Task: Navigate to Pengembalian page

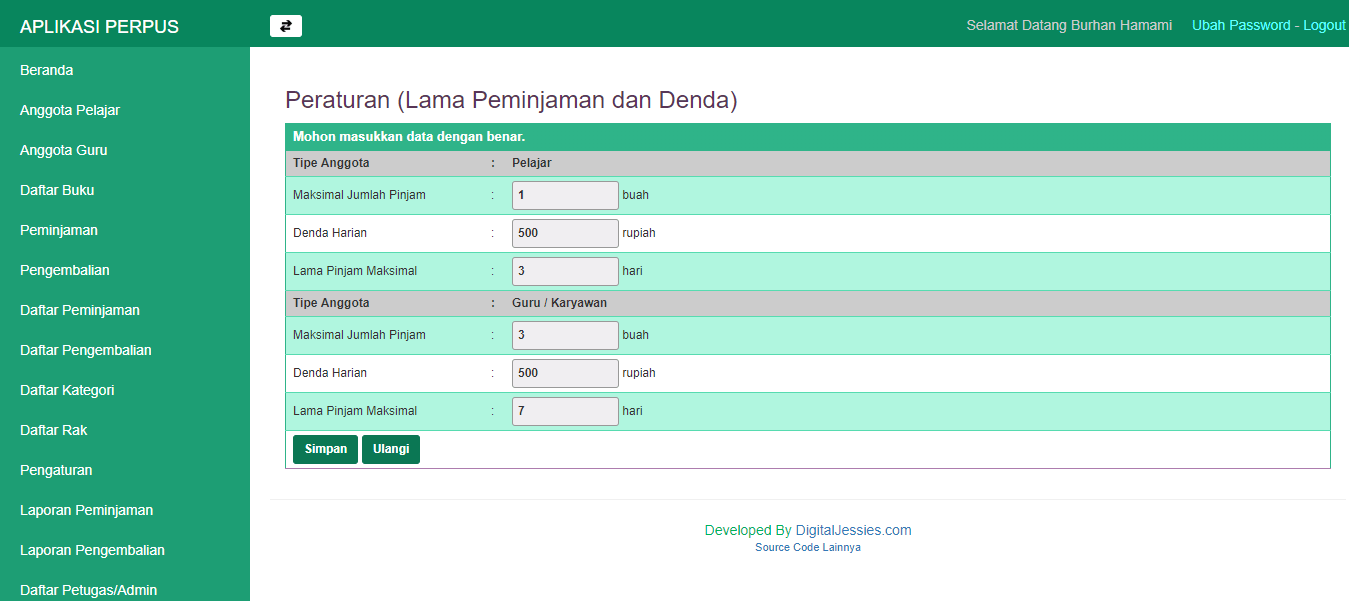Action: point(65,270)
